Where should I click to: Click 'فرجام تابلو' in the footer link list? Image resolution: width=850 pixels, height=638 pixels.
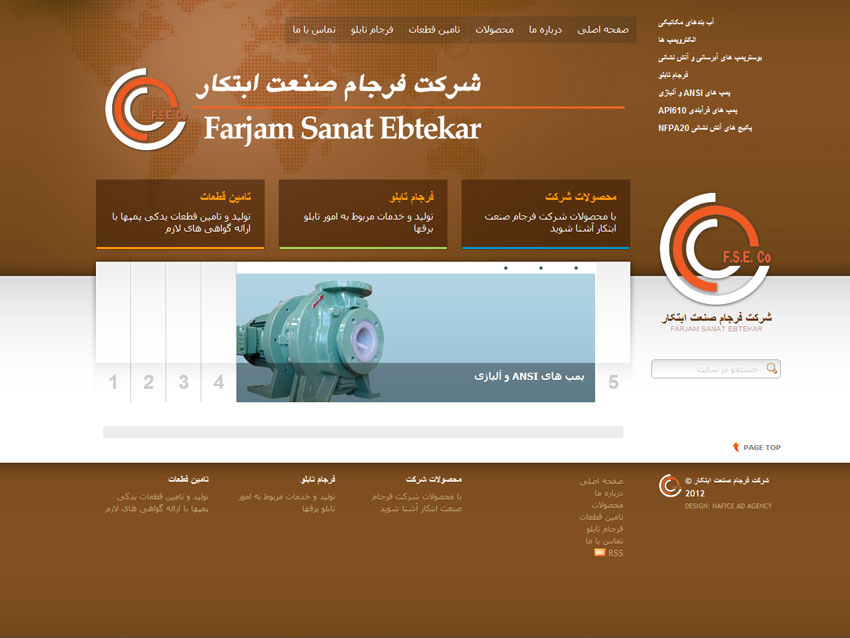(604, 529)
